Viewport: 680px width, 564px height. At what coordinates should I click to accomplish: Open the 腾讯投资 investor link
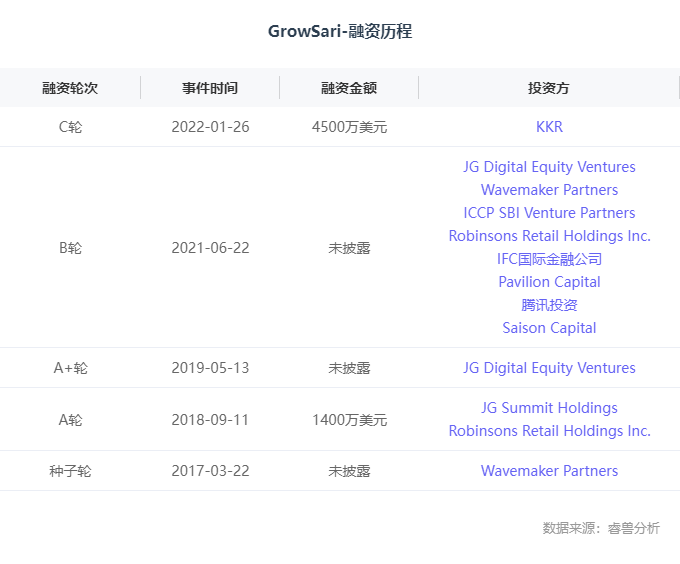(x=549, y=305)
